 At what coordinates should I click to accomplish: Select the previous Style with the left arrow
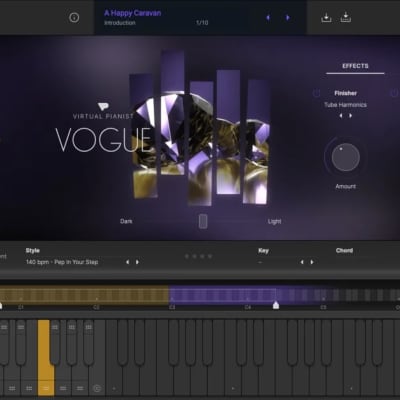point(127,262)
